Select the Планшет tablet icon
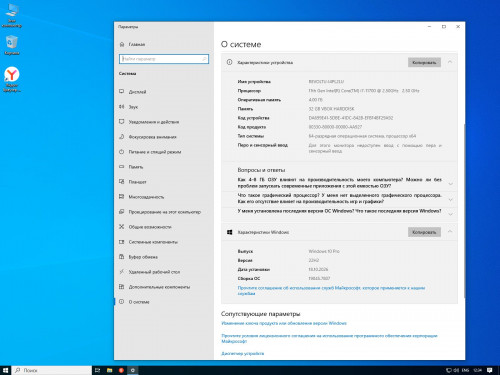Image resolution: width=500 pixels, height=375 pixels. (122, 182)
